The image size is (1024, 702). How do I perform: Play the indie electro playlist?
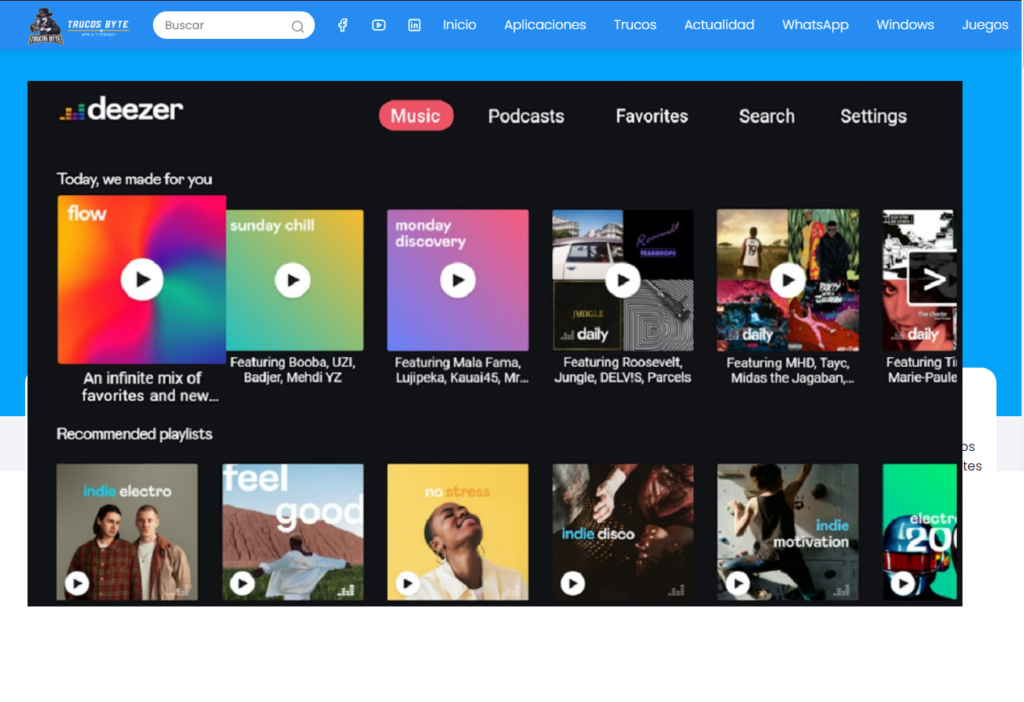77,583
